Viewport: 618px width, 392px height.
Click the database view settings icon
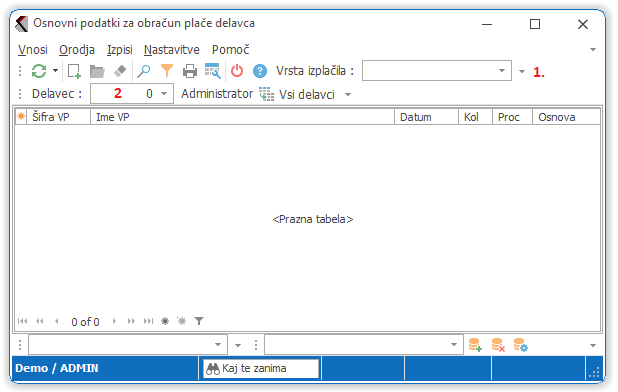point(520,345)
